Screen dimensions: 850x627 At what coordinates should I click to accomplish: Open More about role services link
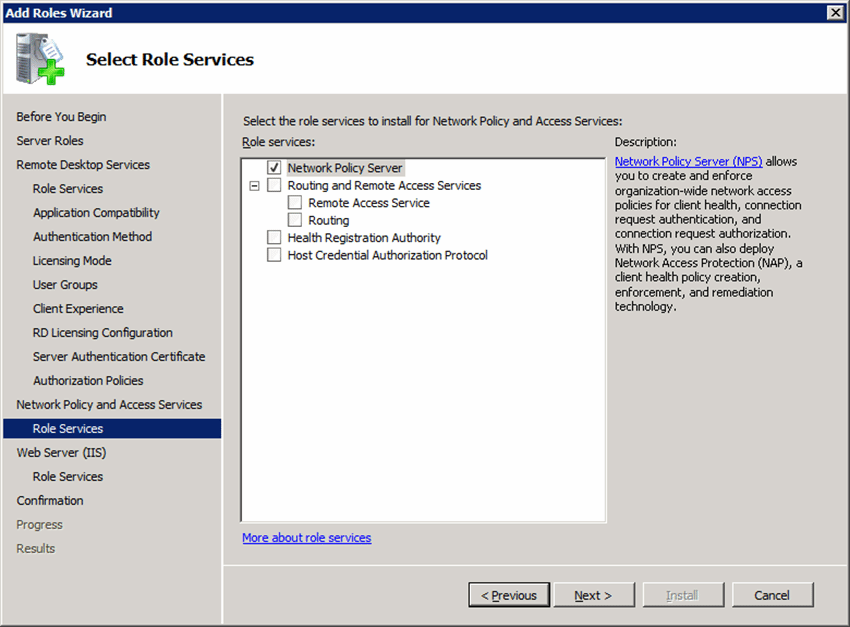tap(306, 538)
